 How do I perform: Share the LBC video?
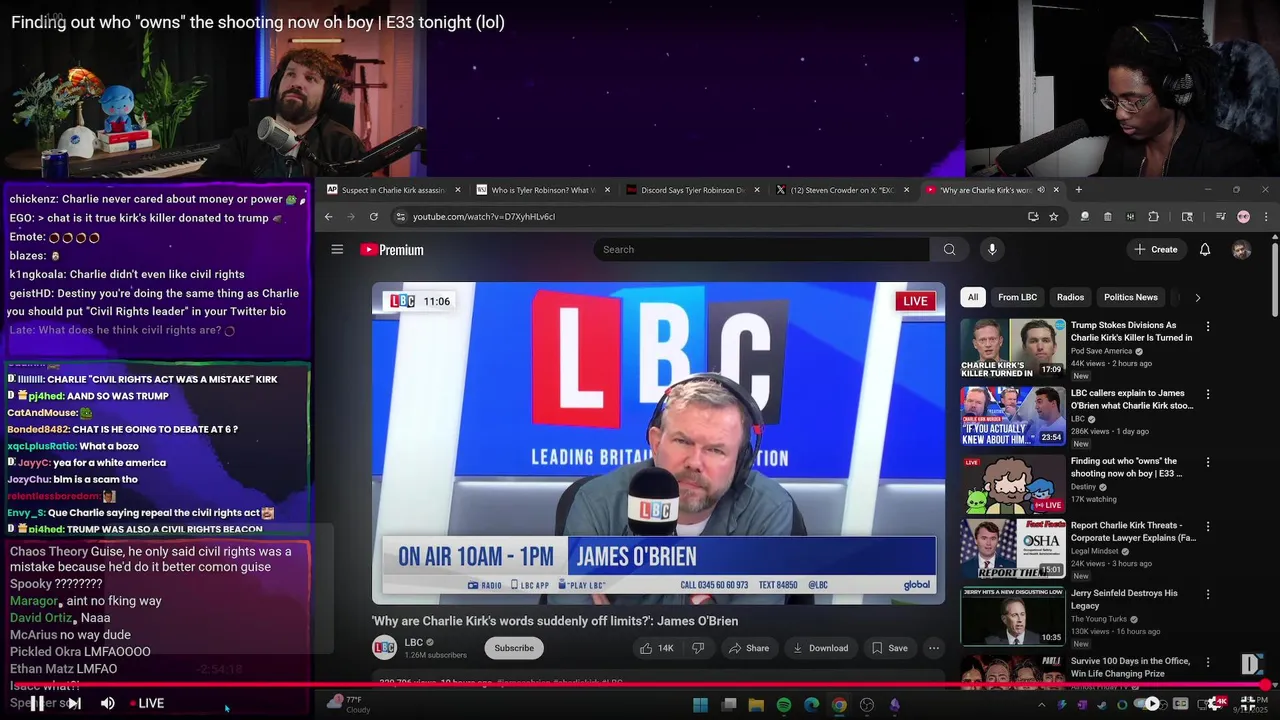(x=749, y=648)
